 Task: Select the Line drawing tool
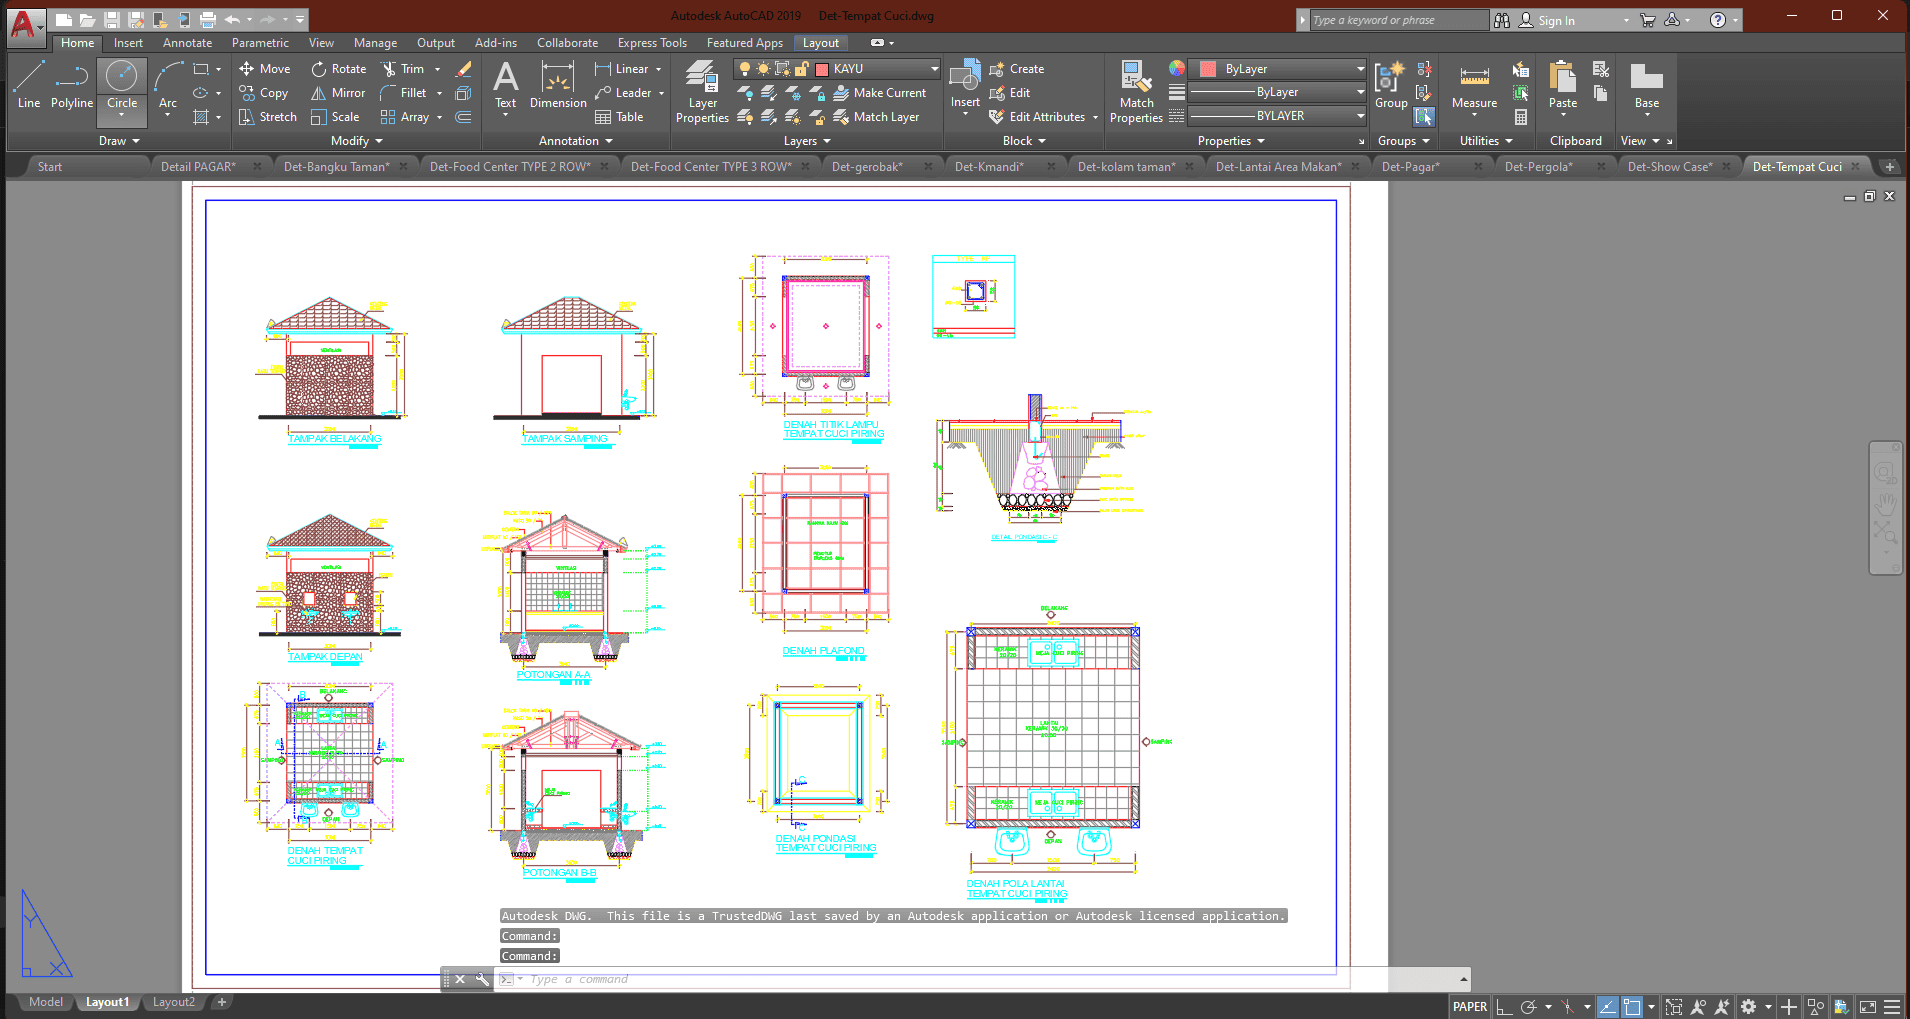pyautogui.click(x=29, y=84)
